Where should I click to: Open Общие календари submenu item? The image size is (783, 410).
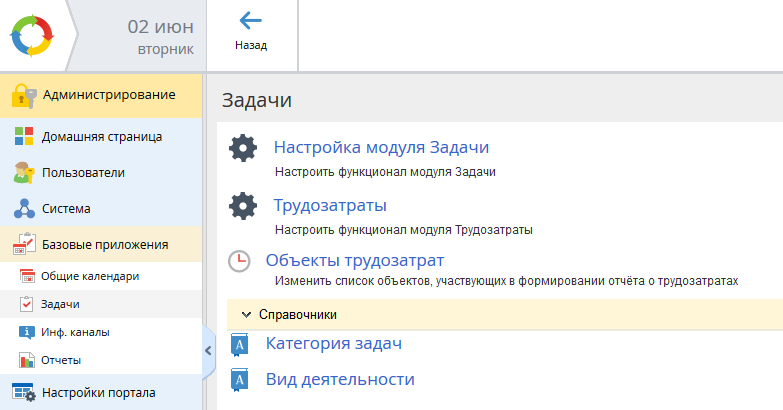(x=90, y=276)
